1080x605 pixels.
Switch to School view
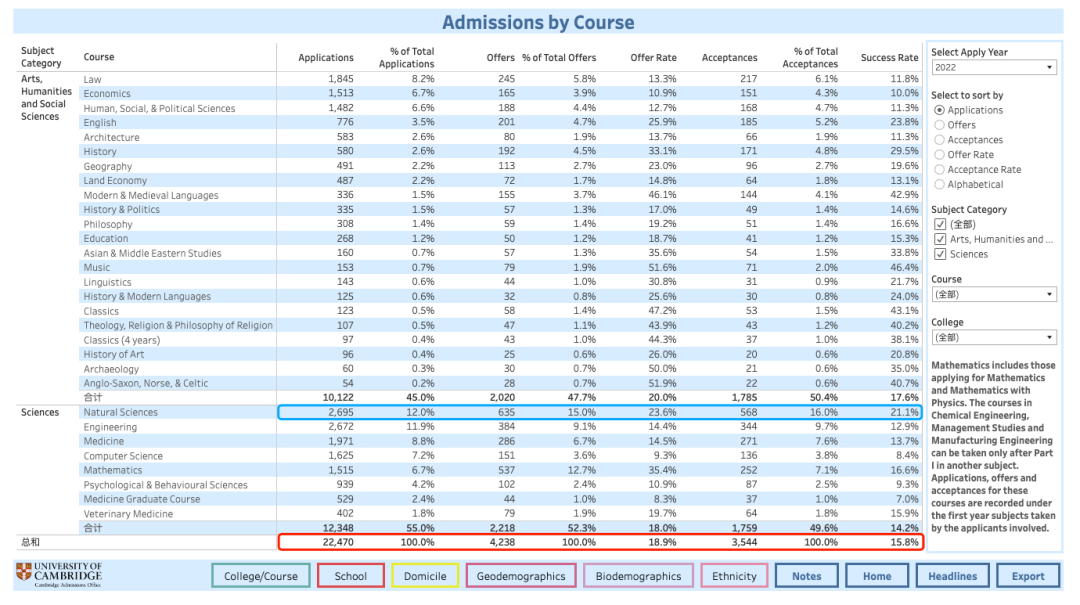click(351, 576)
